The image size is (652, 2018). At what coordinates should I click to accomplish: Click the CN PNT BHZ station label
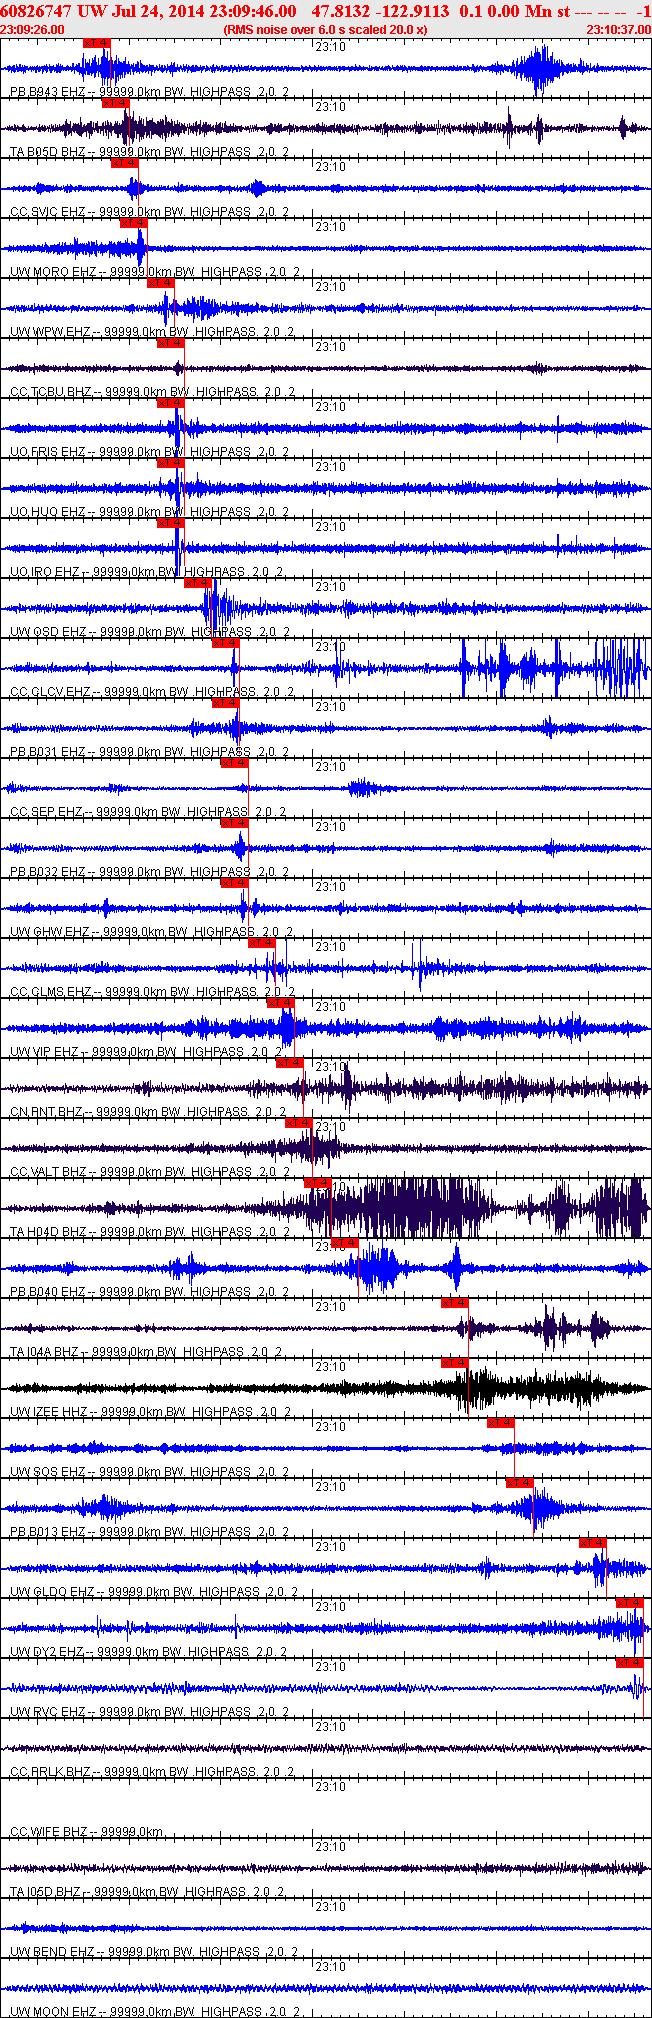click(x=148, y=1112)
